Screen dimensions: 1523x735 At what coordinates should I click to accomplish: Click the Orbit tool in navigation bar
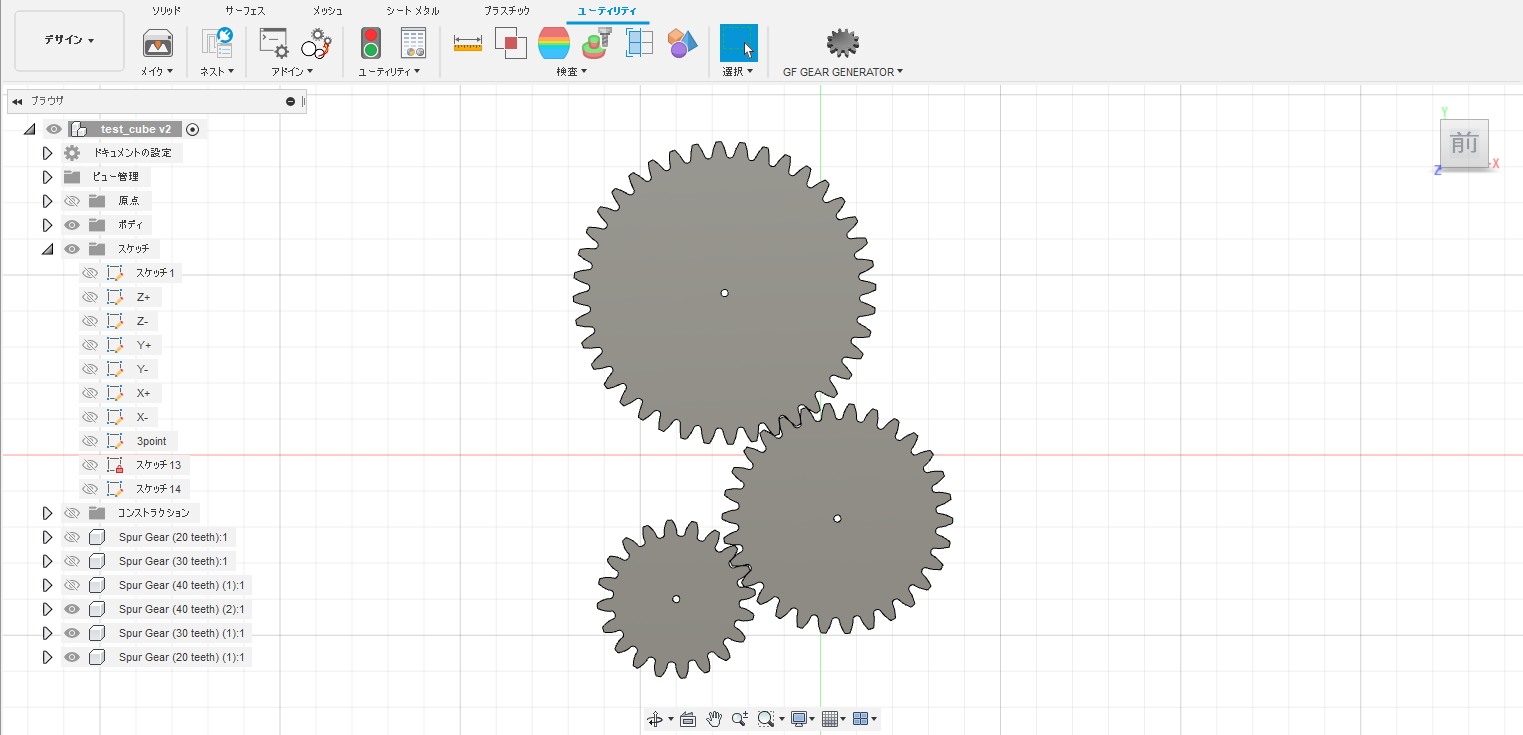[654, 718]
